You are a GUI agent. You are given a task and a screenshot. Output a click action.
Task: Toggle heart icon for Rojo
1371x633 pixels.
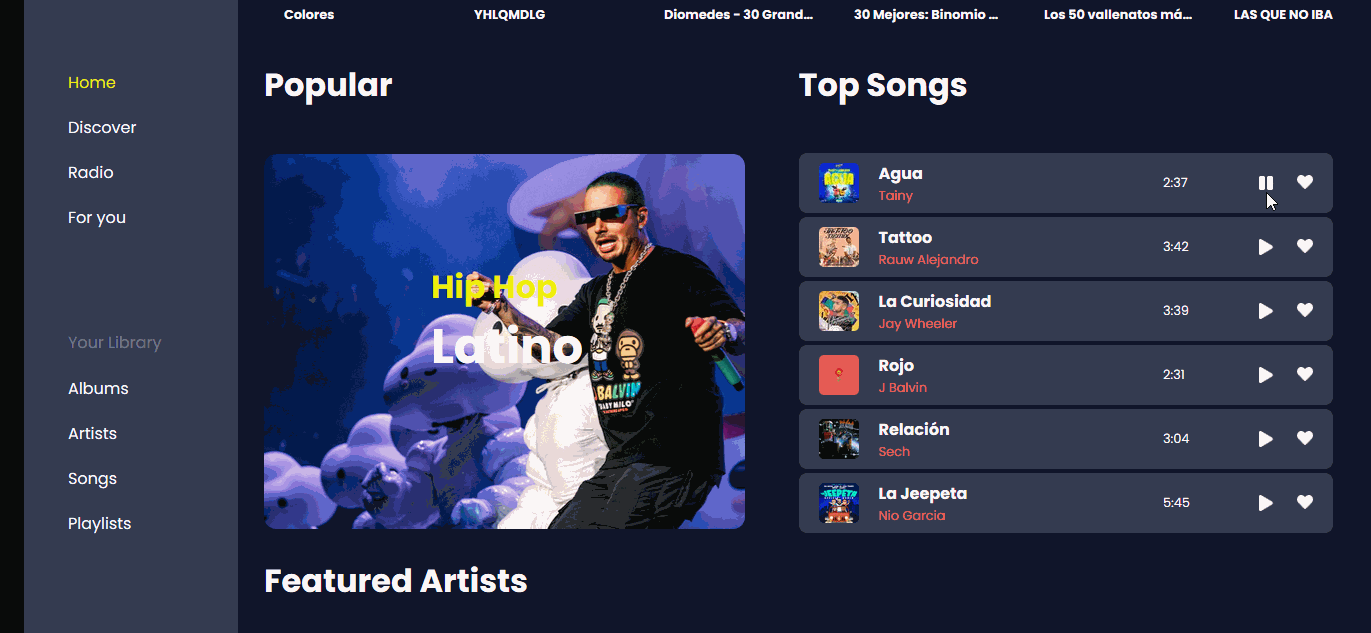(1305, 374)
